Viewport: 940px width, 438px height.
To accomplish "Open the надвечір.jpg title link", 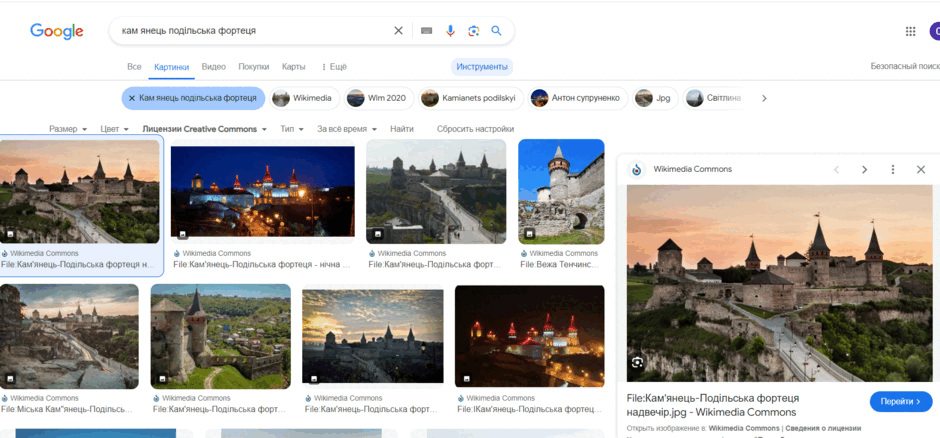I will (x=713, y=405).
